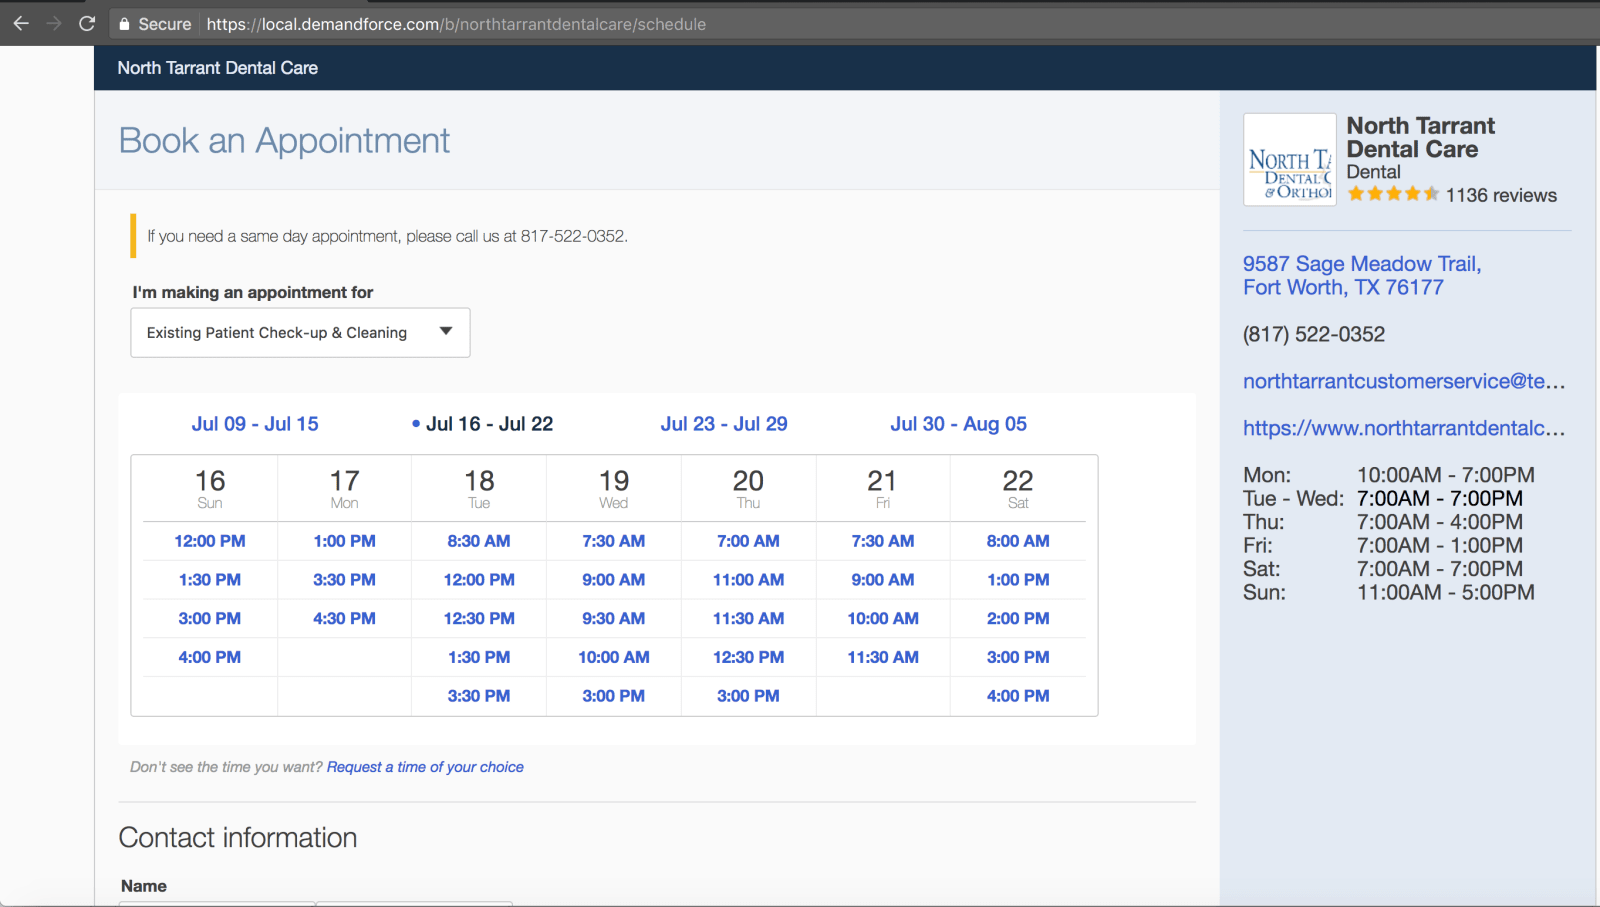
Task: Click the star rating icons
Action: (x=1393, y=194)
